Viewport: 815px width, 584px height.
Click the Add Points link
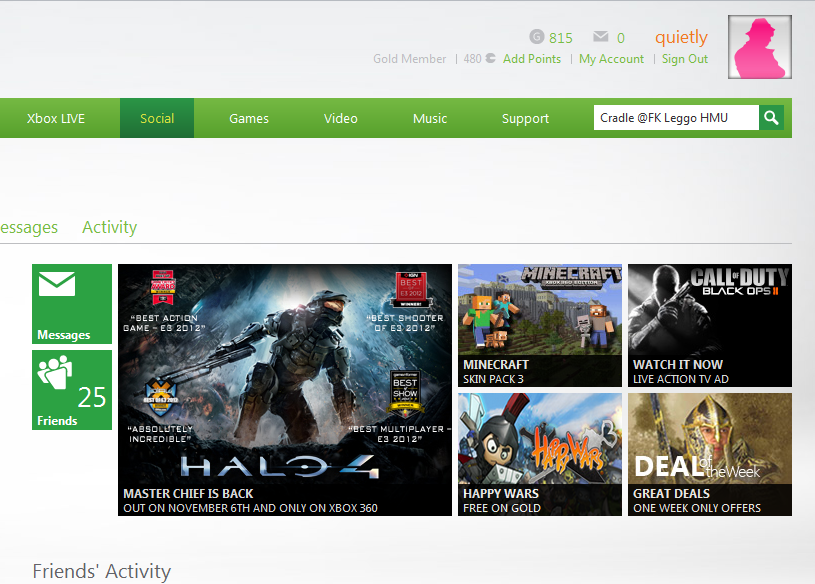pyautogui.click(x=532, y=59)
